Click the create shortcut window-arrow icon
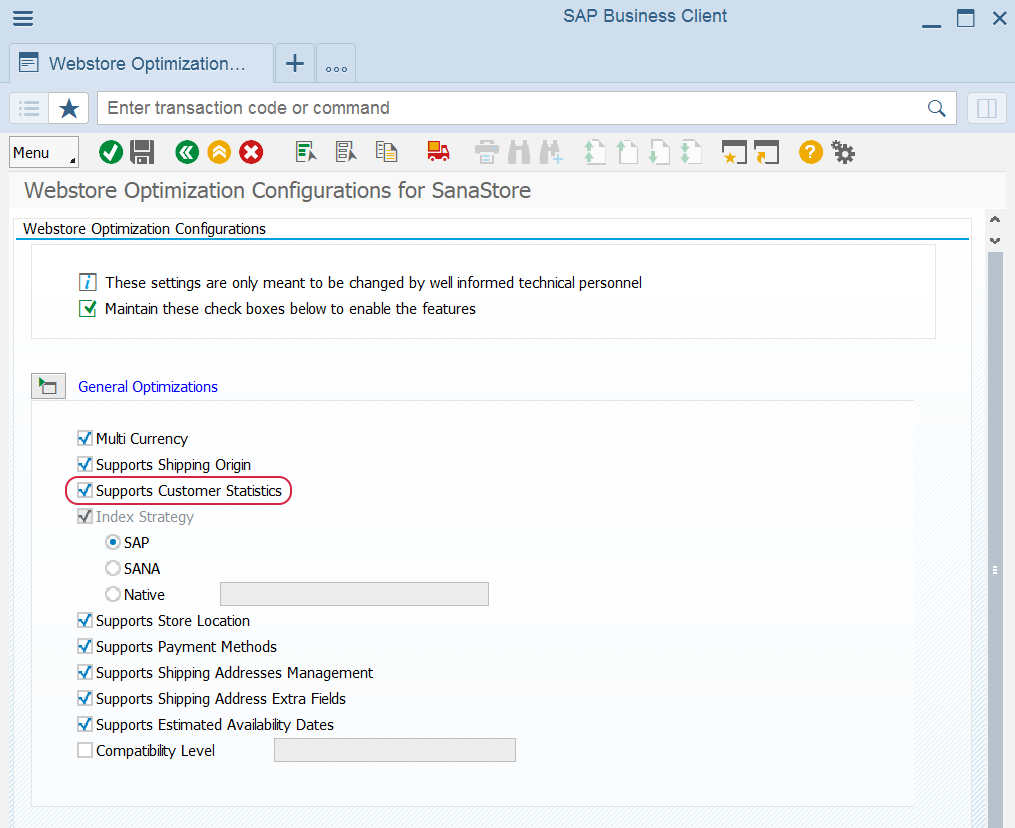The width and height of the screenshot is (1015, 828). click(766, 153)
